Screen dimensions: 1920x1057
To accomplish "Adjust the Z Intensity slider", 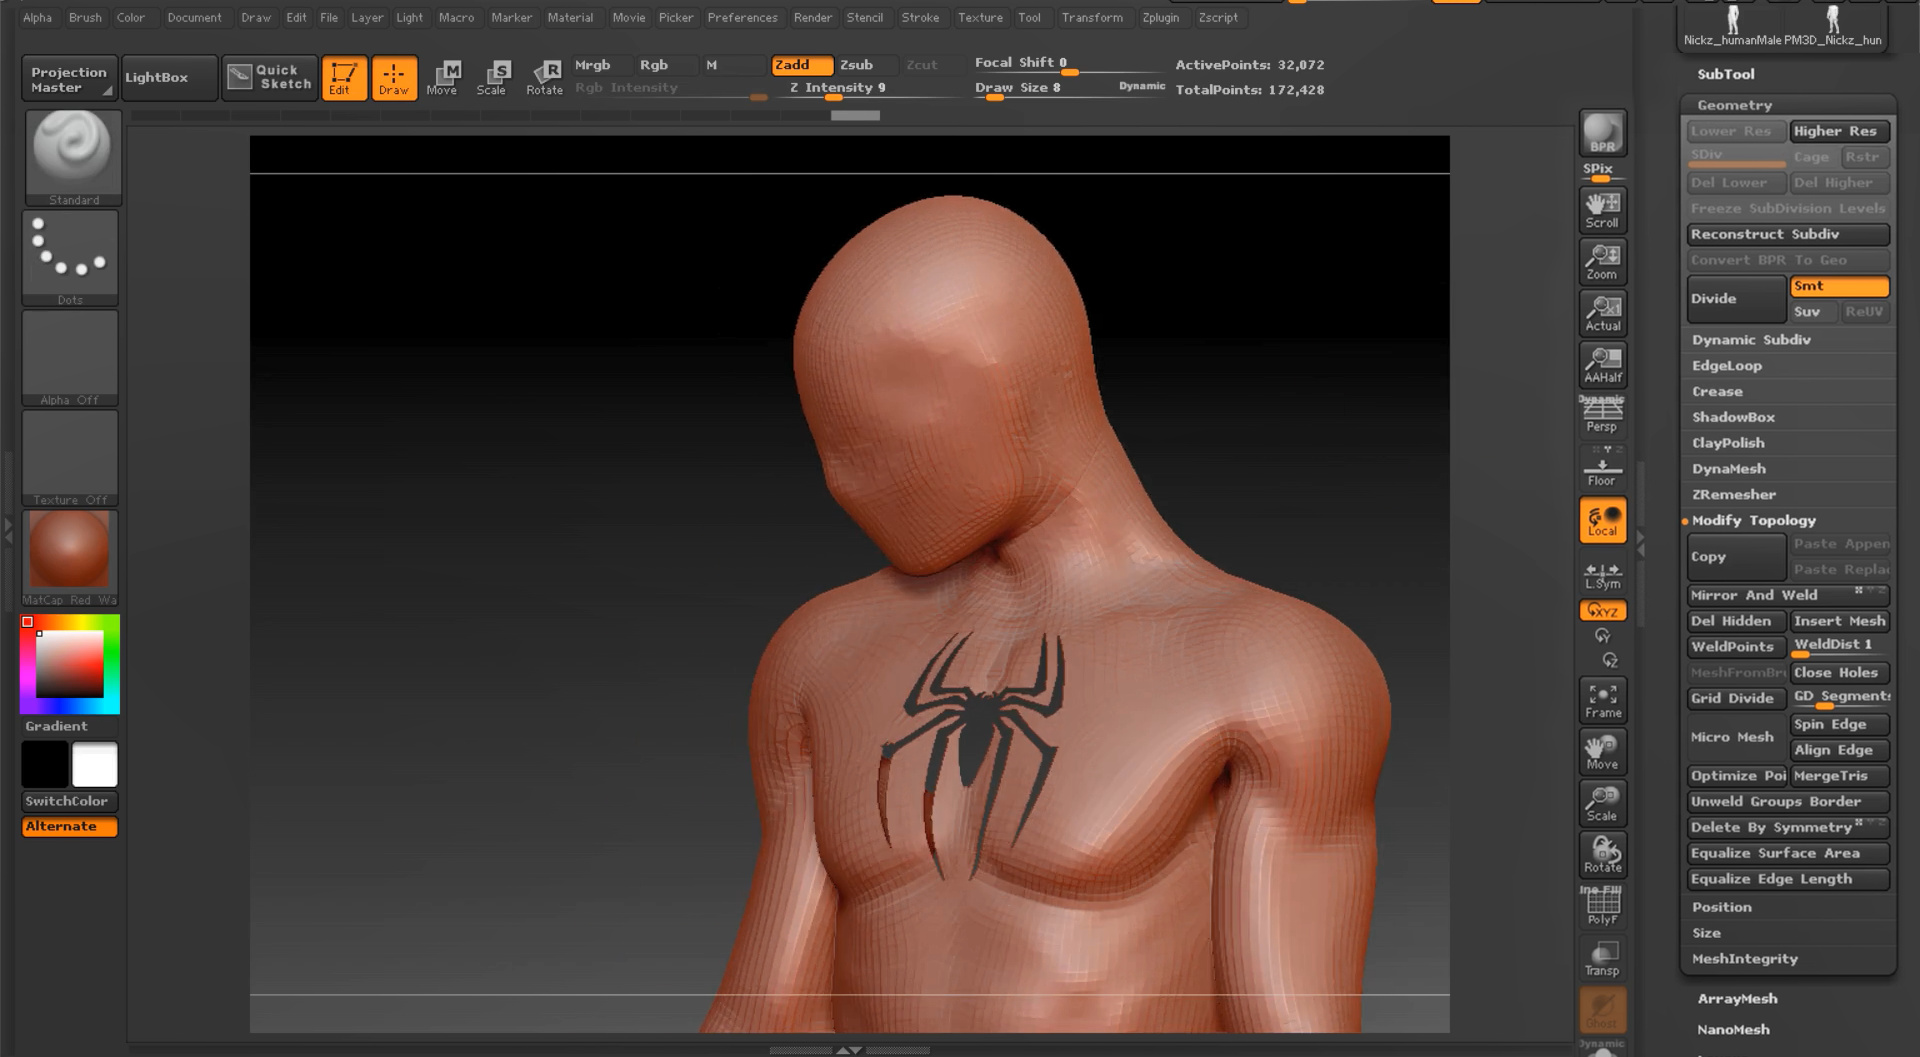I will [x=865, y=89].
